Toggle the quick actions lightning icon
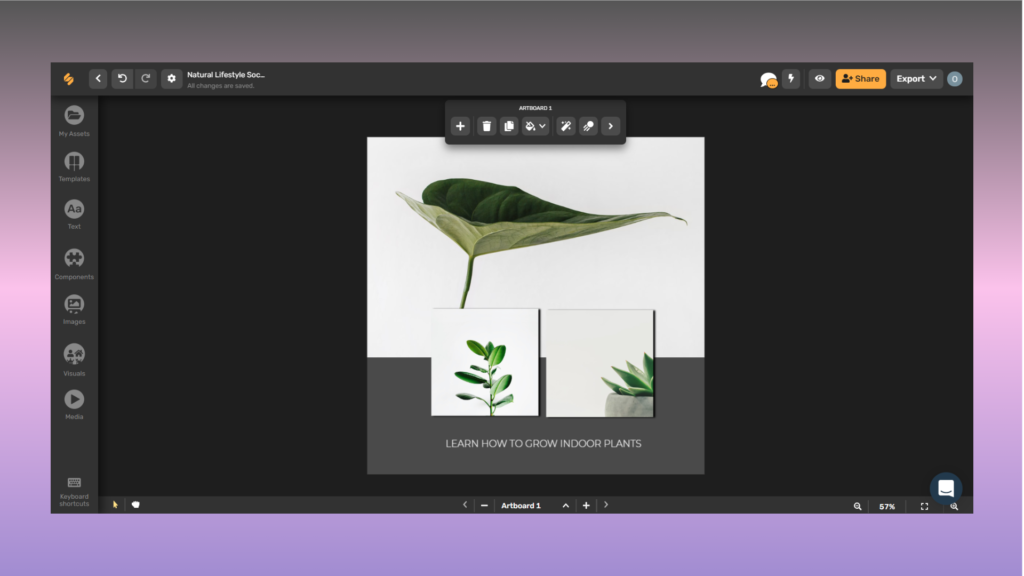1024x576 pixels. [x=790, y=78]
